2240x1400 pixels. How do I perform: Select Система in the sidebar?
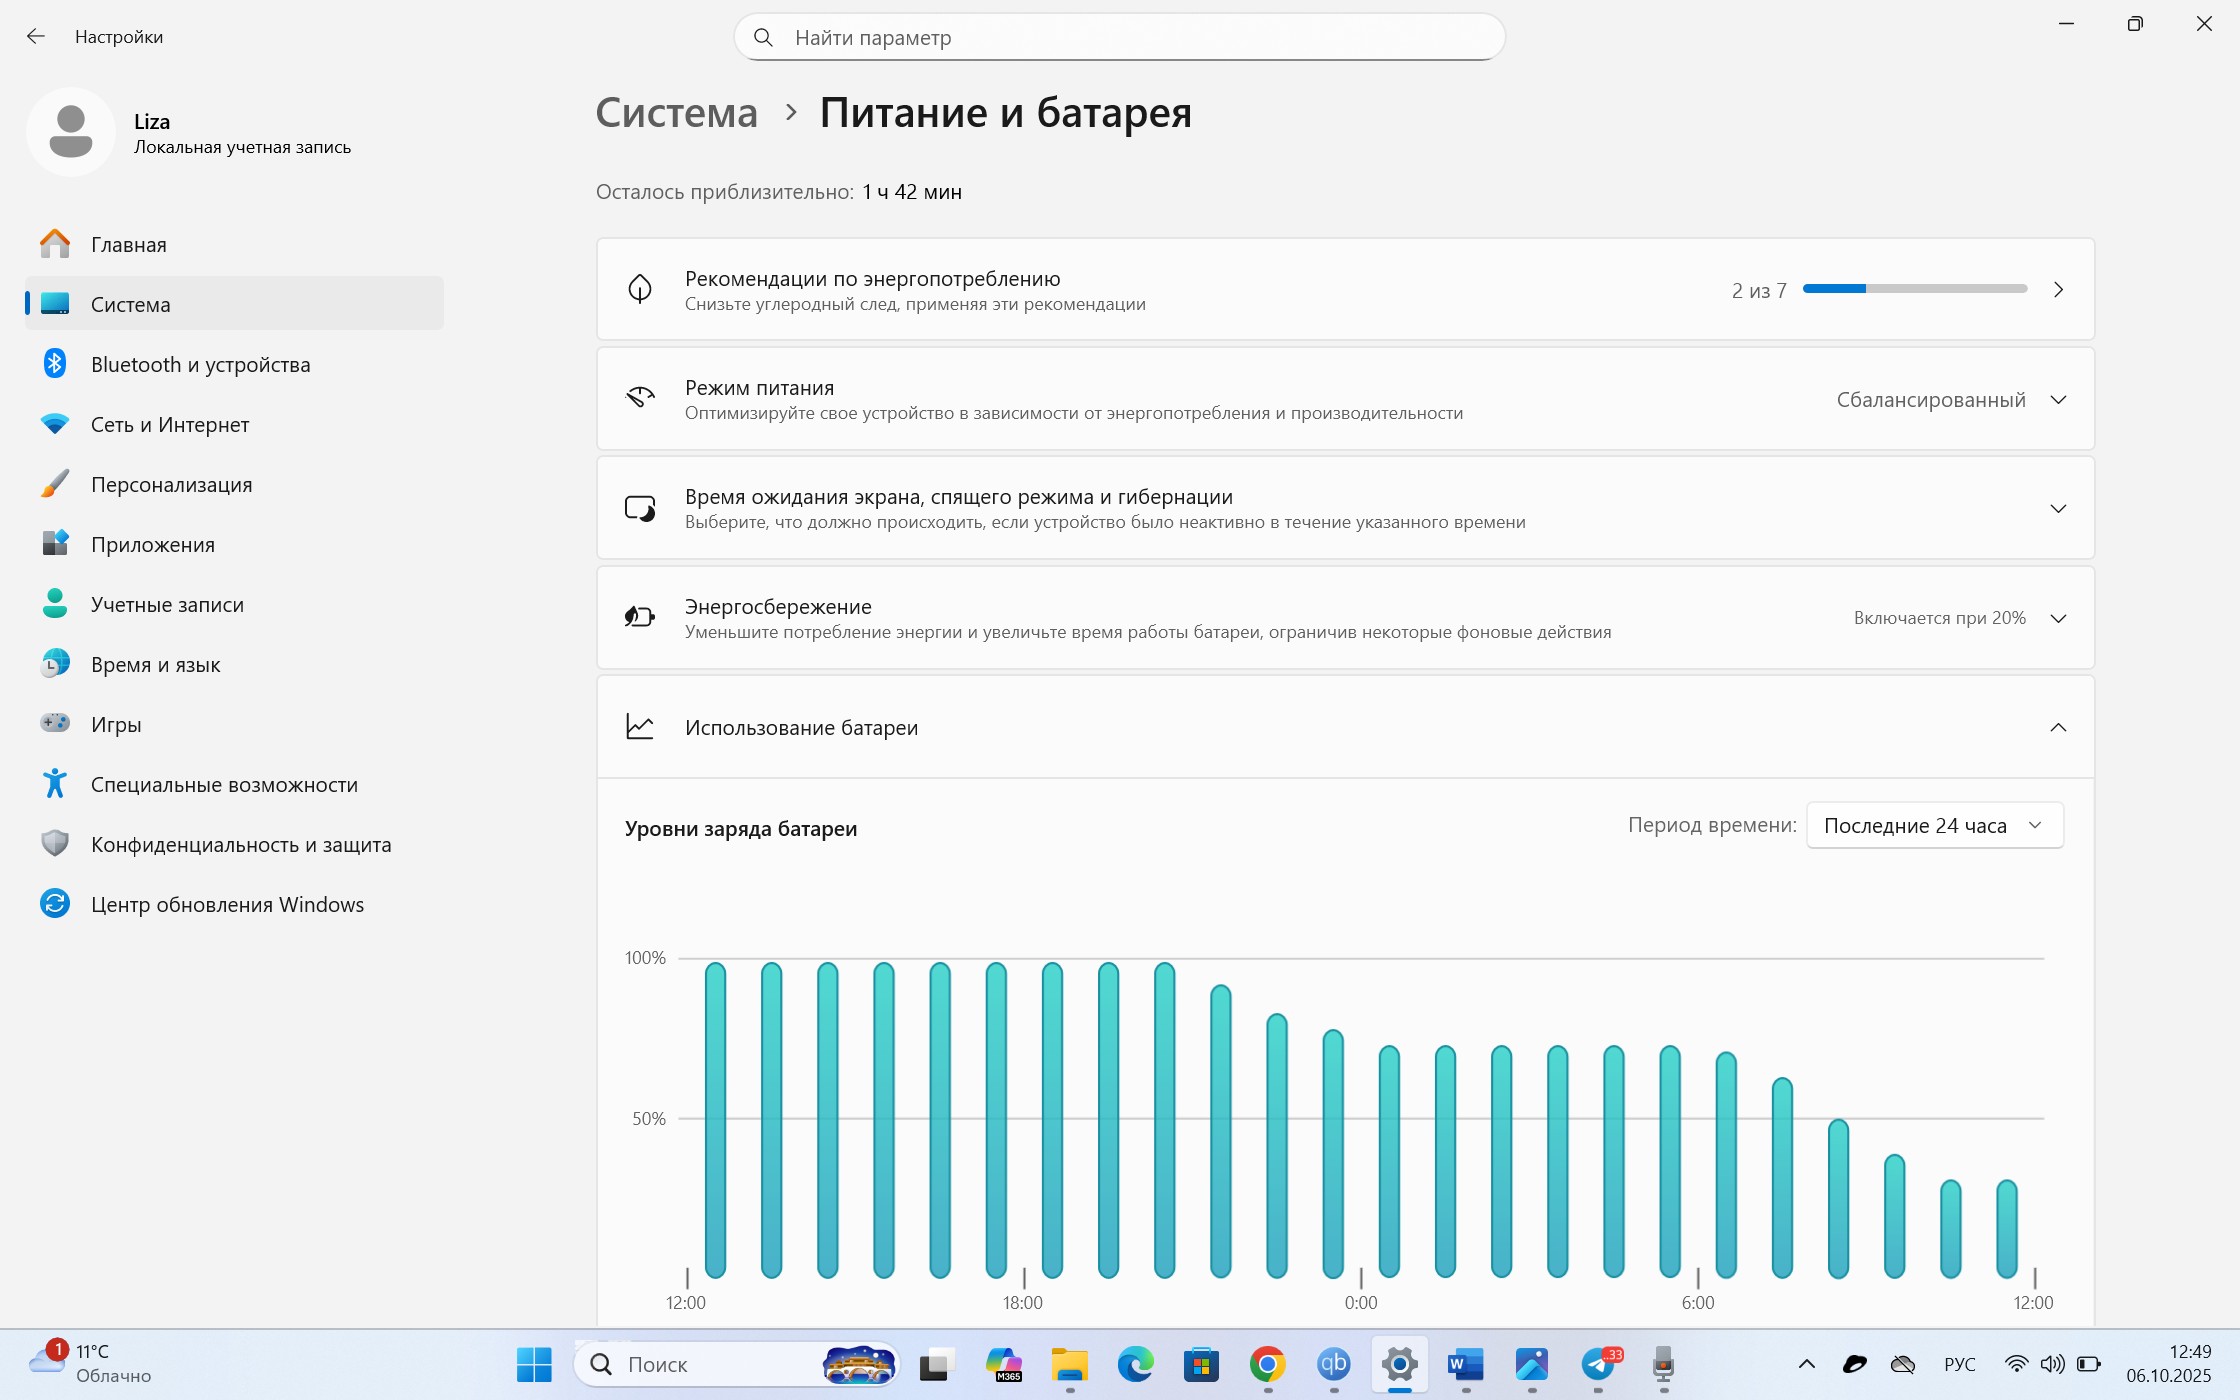(x=234, y=304)
